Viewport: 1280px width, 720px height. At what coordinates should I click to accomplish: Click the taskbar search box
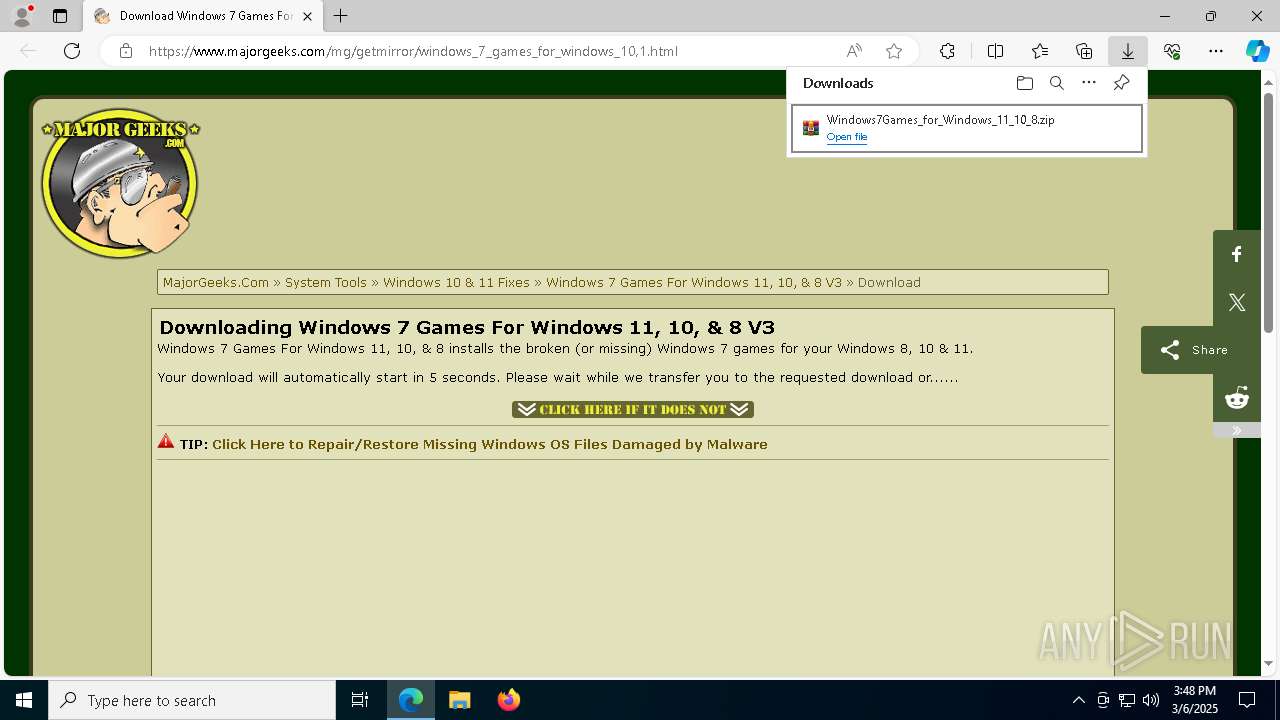click(x=192, y=700)
